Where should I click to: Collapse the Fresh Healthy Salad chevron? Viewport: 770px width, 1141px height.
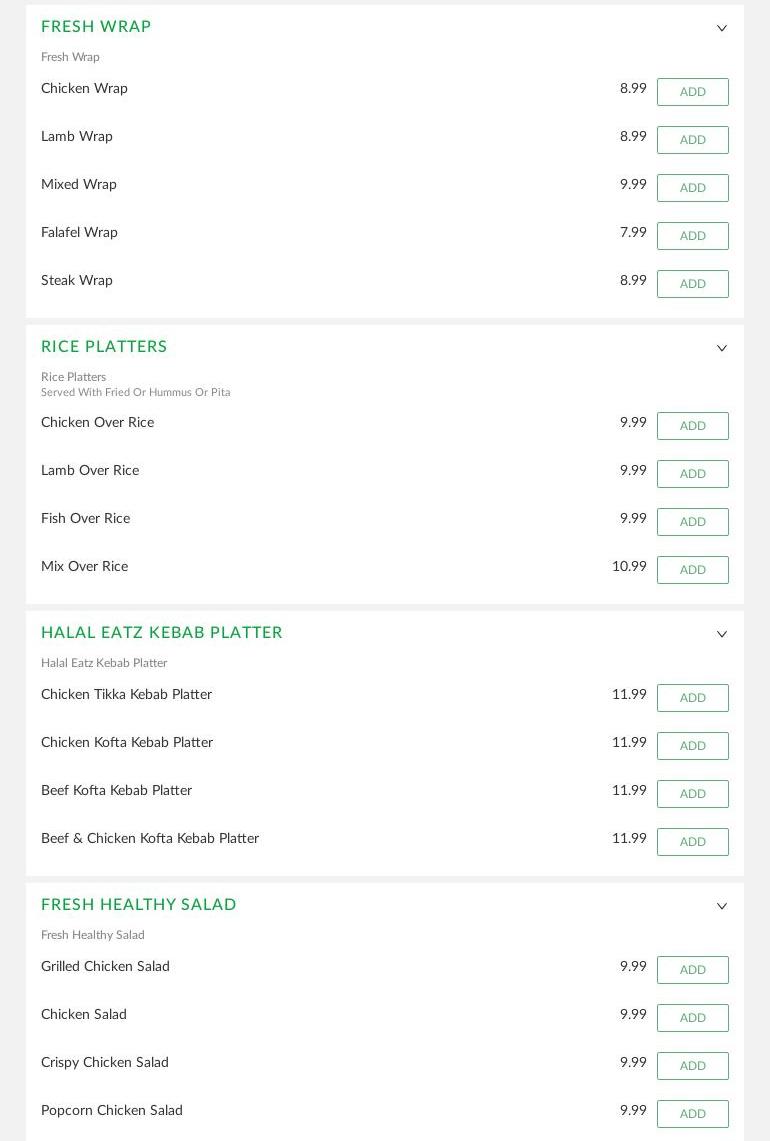click(x=722, y=906)
